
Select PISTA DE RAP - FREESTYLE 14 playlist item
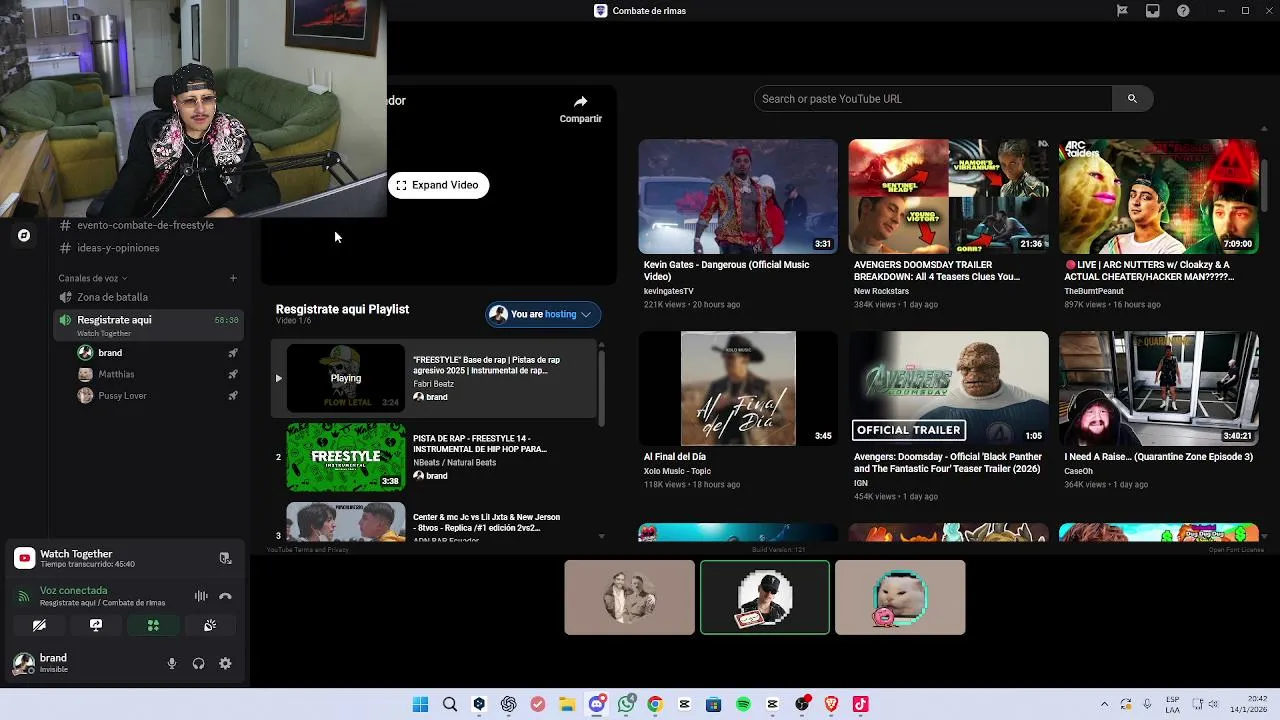(434, 457)
